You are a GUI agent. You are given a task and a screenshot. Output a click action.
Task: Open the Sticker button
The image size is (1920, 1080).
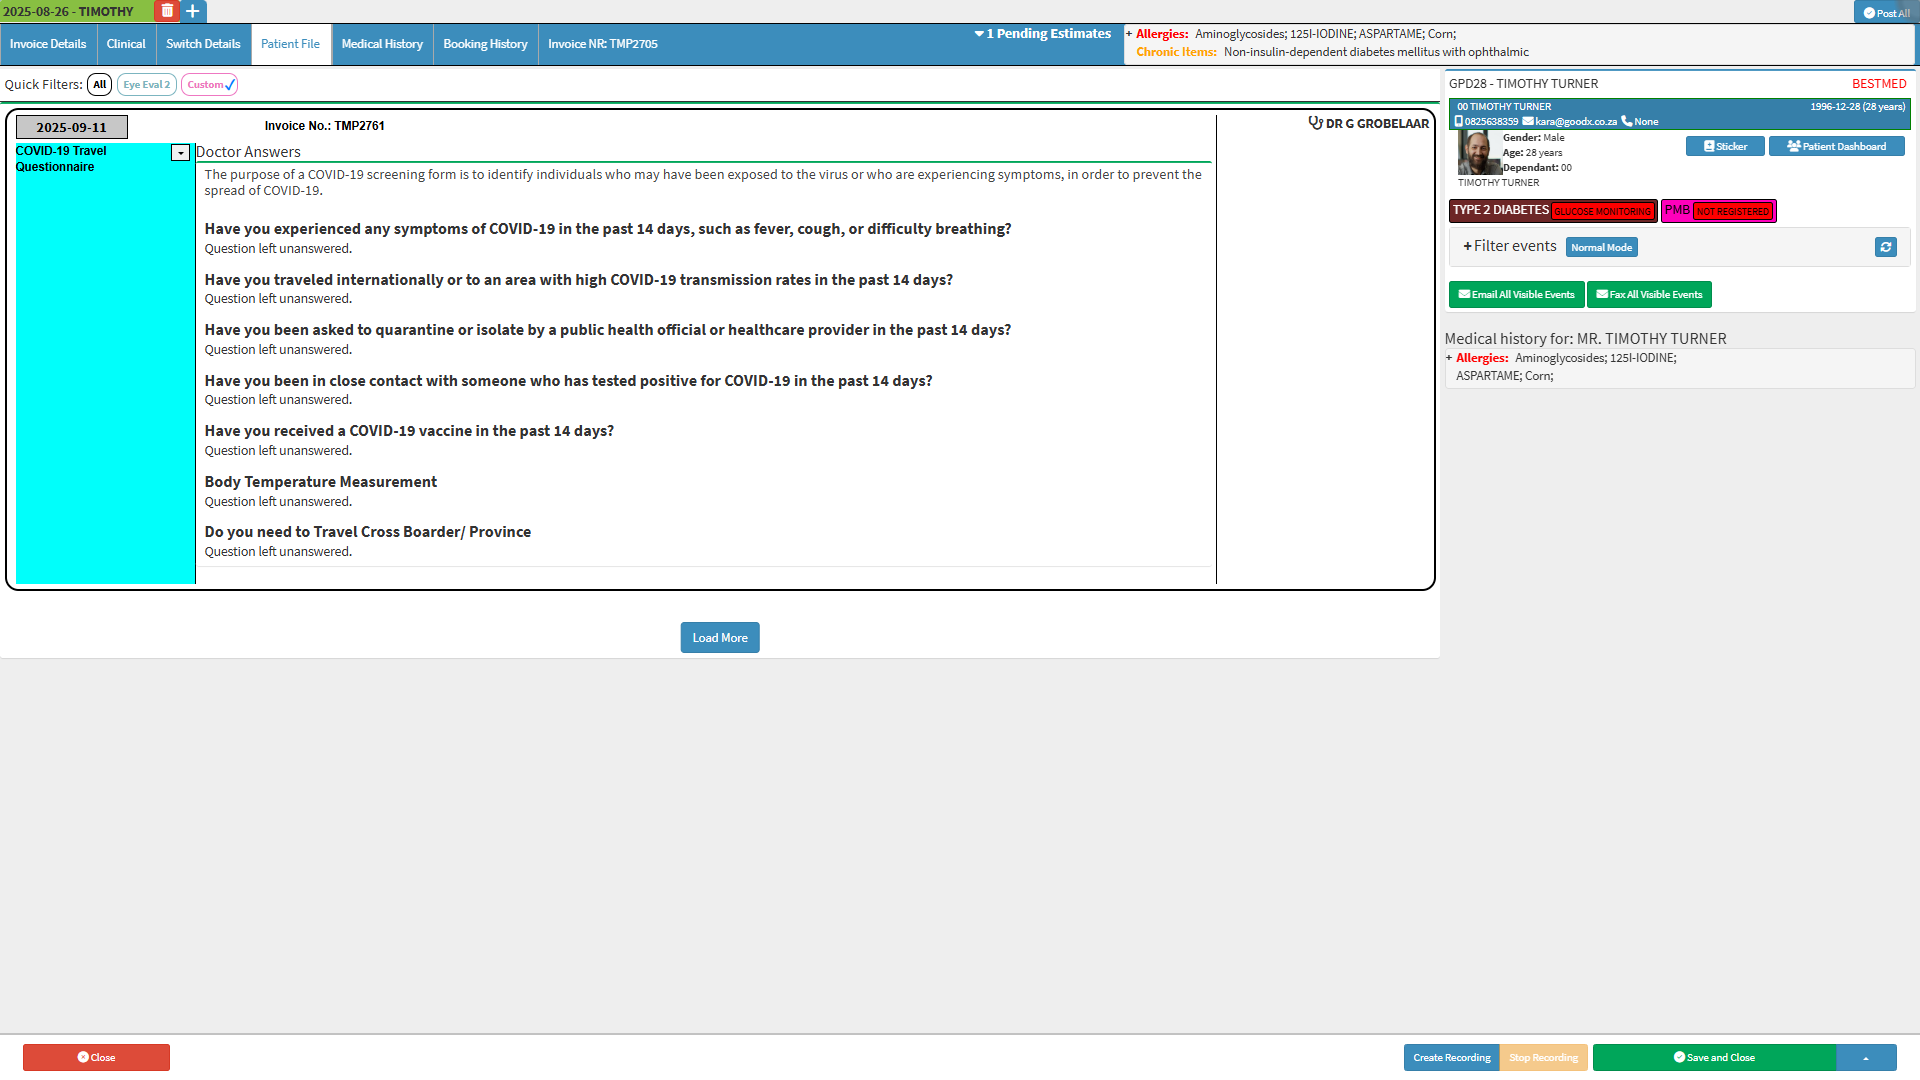pos(1725,146)
